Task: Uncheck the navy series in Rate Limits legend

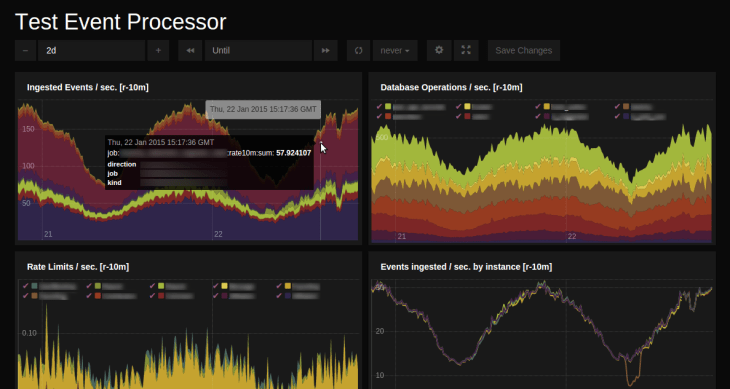Action: (x=279, y=295)
